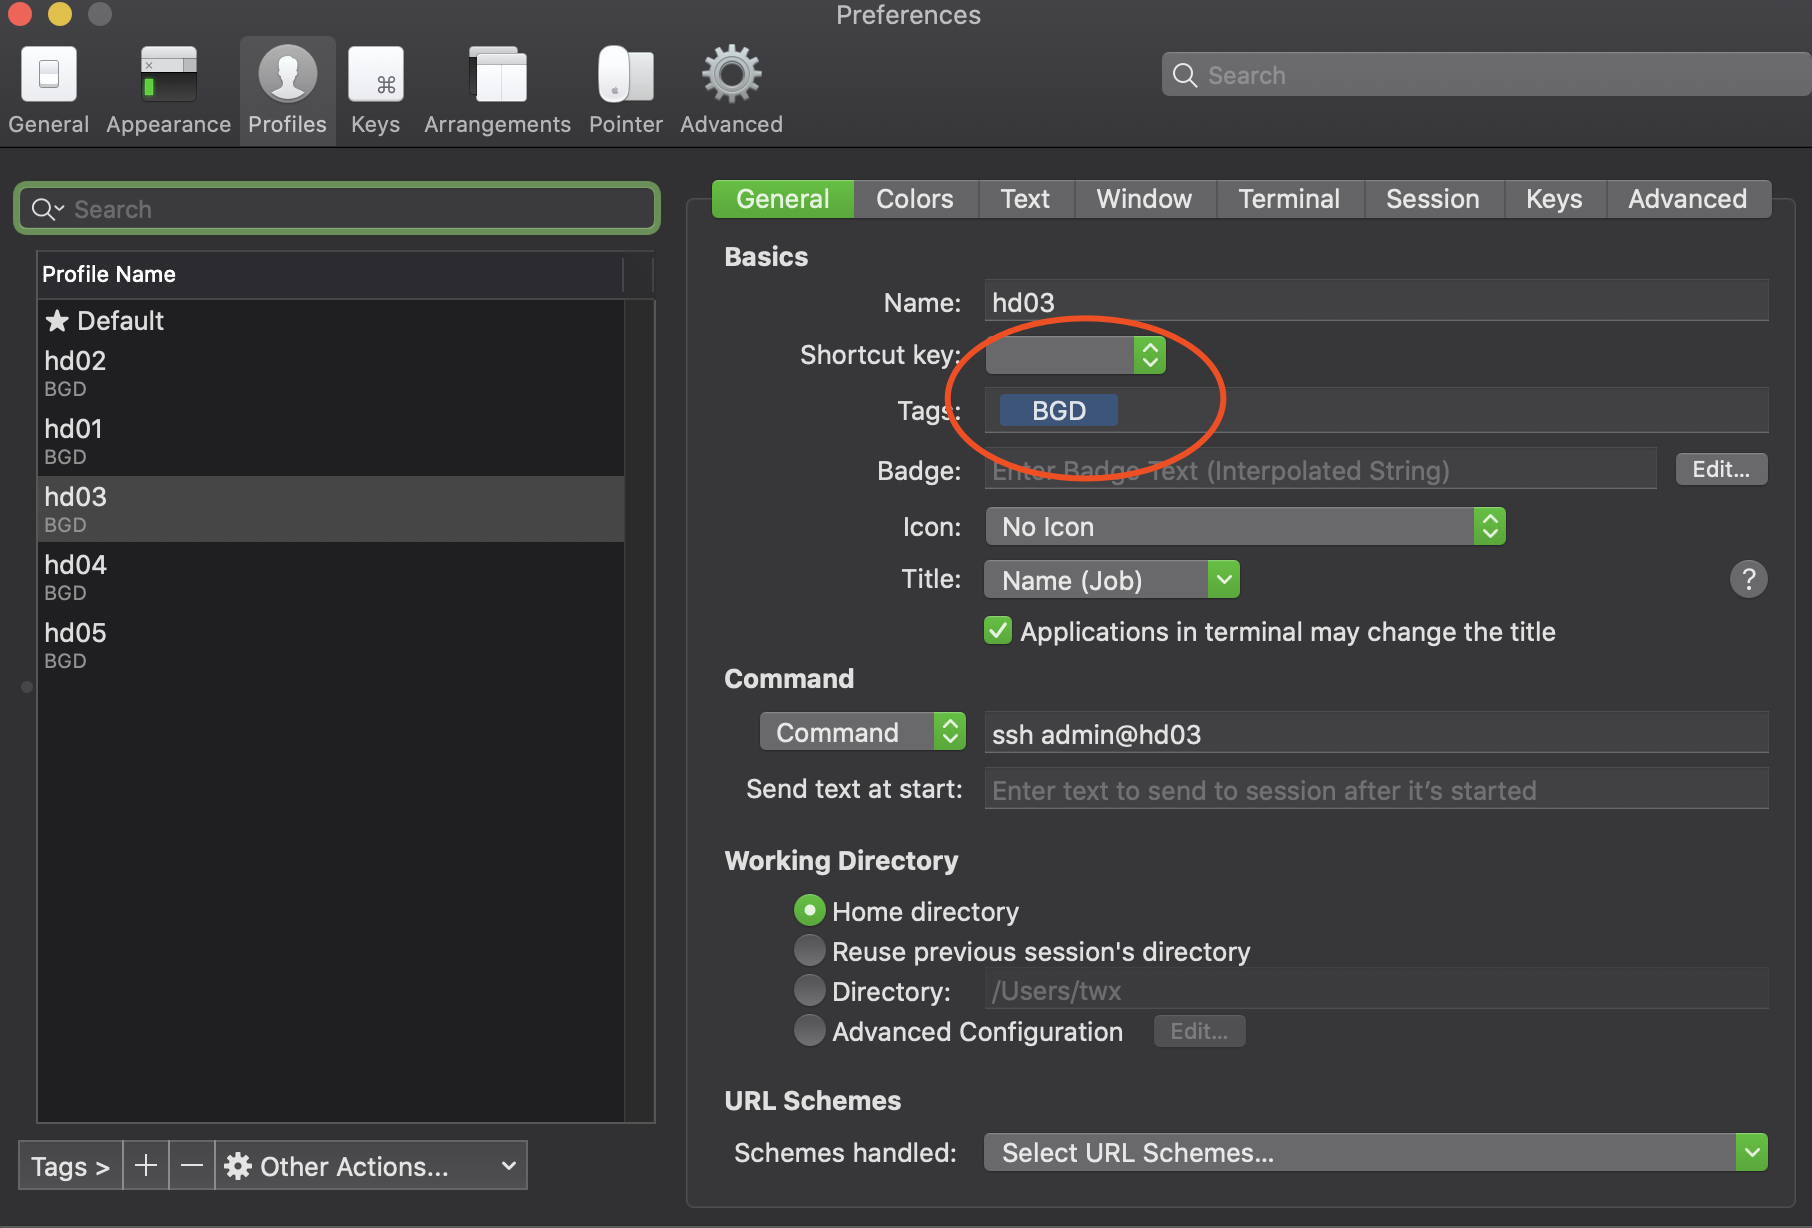Click the profile Name field

coord(1376,301)
